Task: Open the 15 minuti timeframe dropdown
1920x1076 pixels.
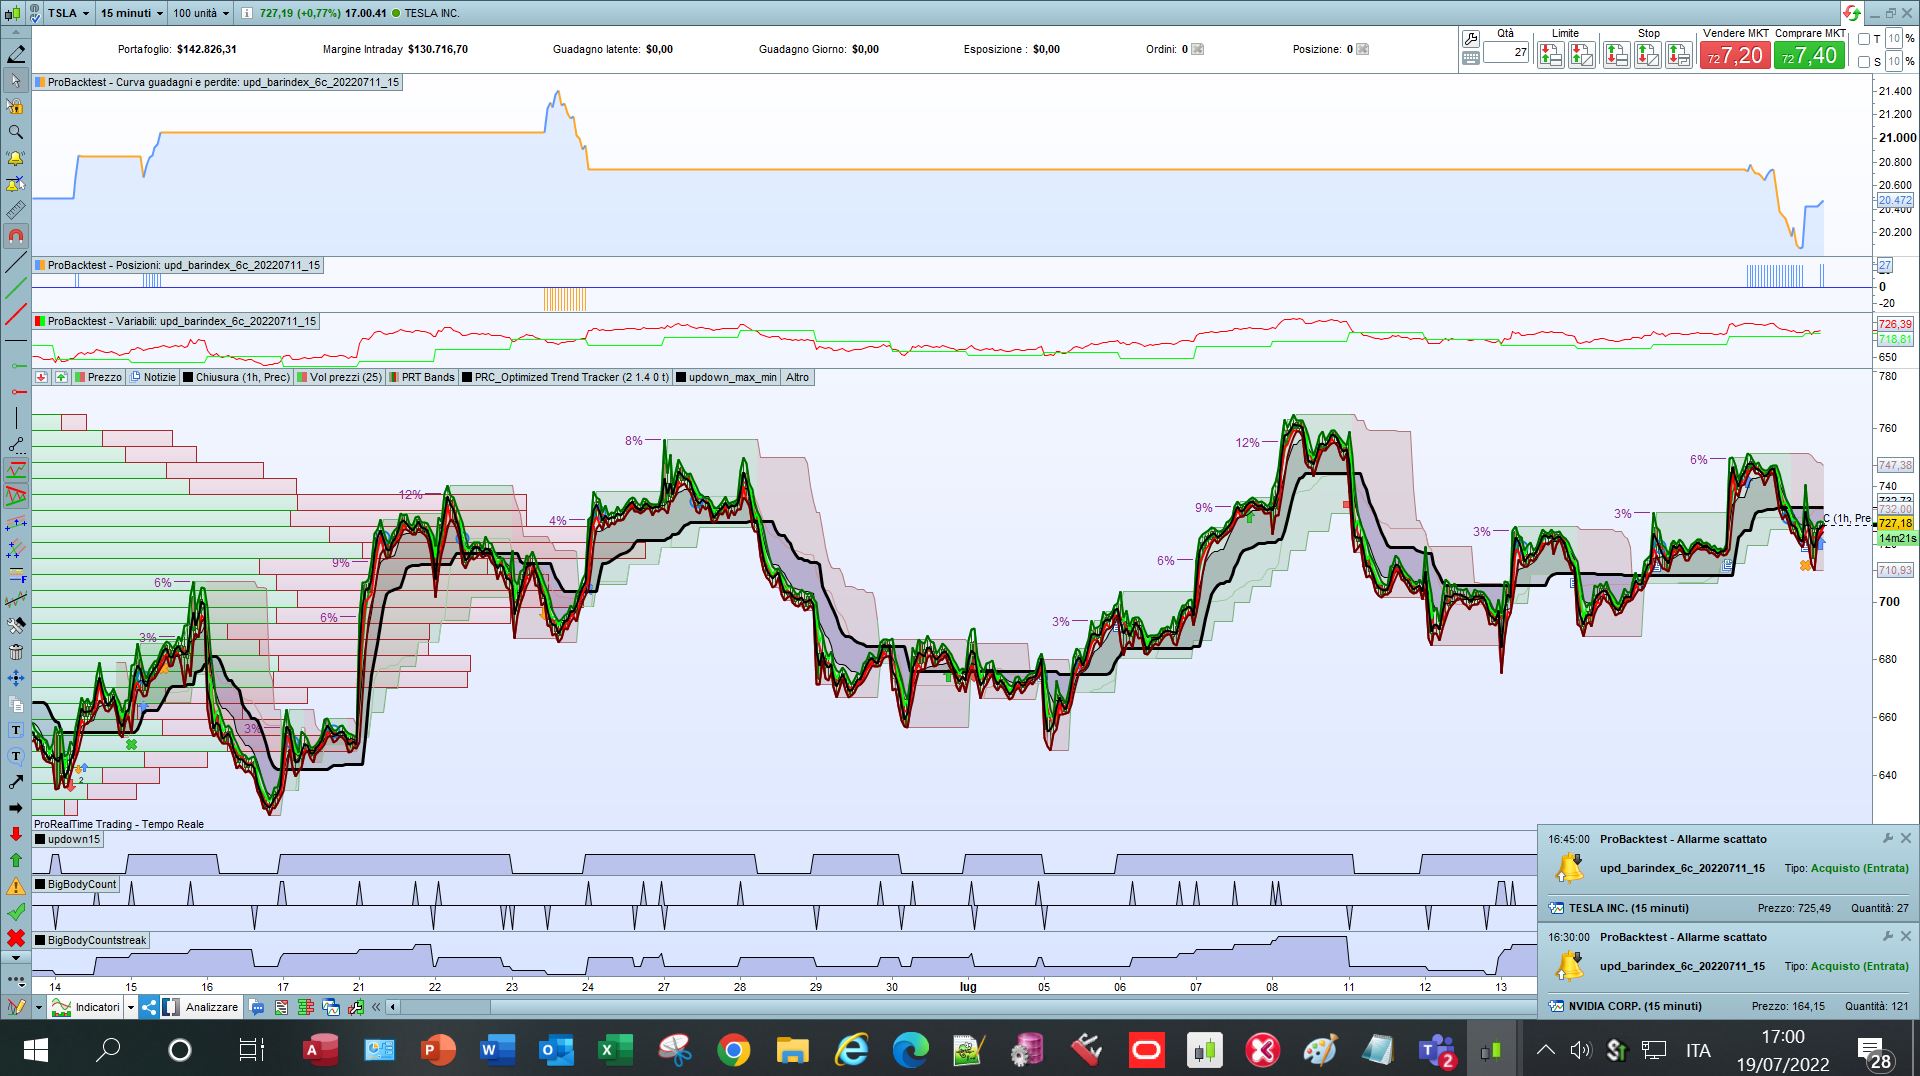Action: [x=133, y=13]
